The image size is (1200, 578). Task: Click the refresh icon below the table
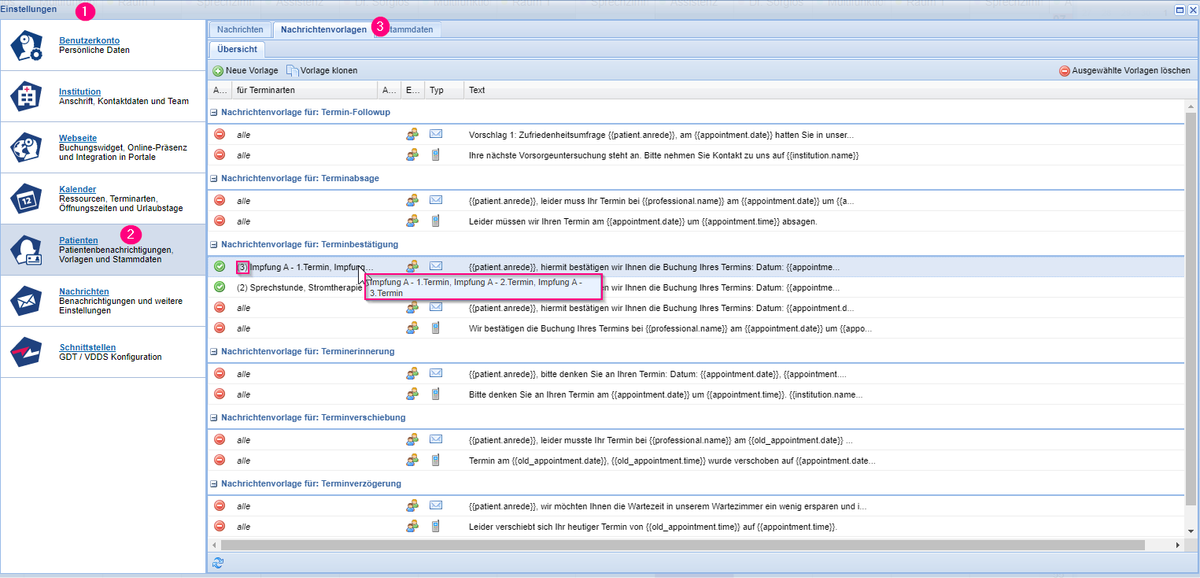[x=218, y=562]
